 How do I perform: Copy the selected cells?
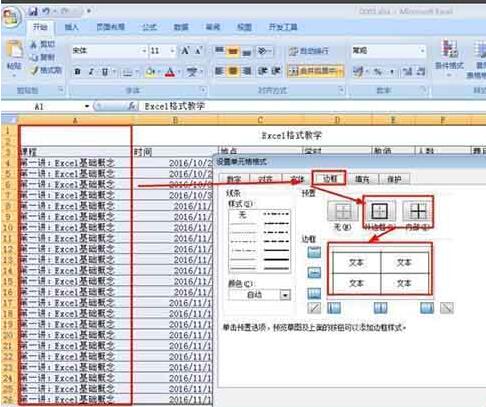click(43, 57)
